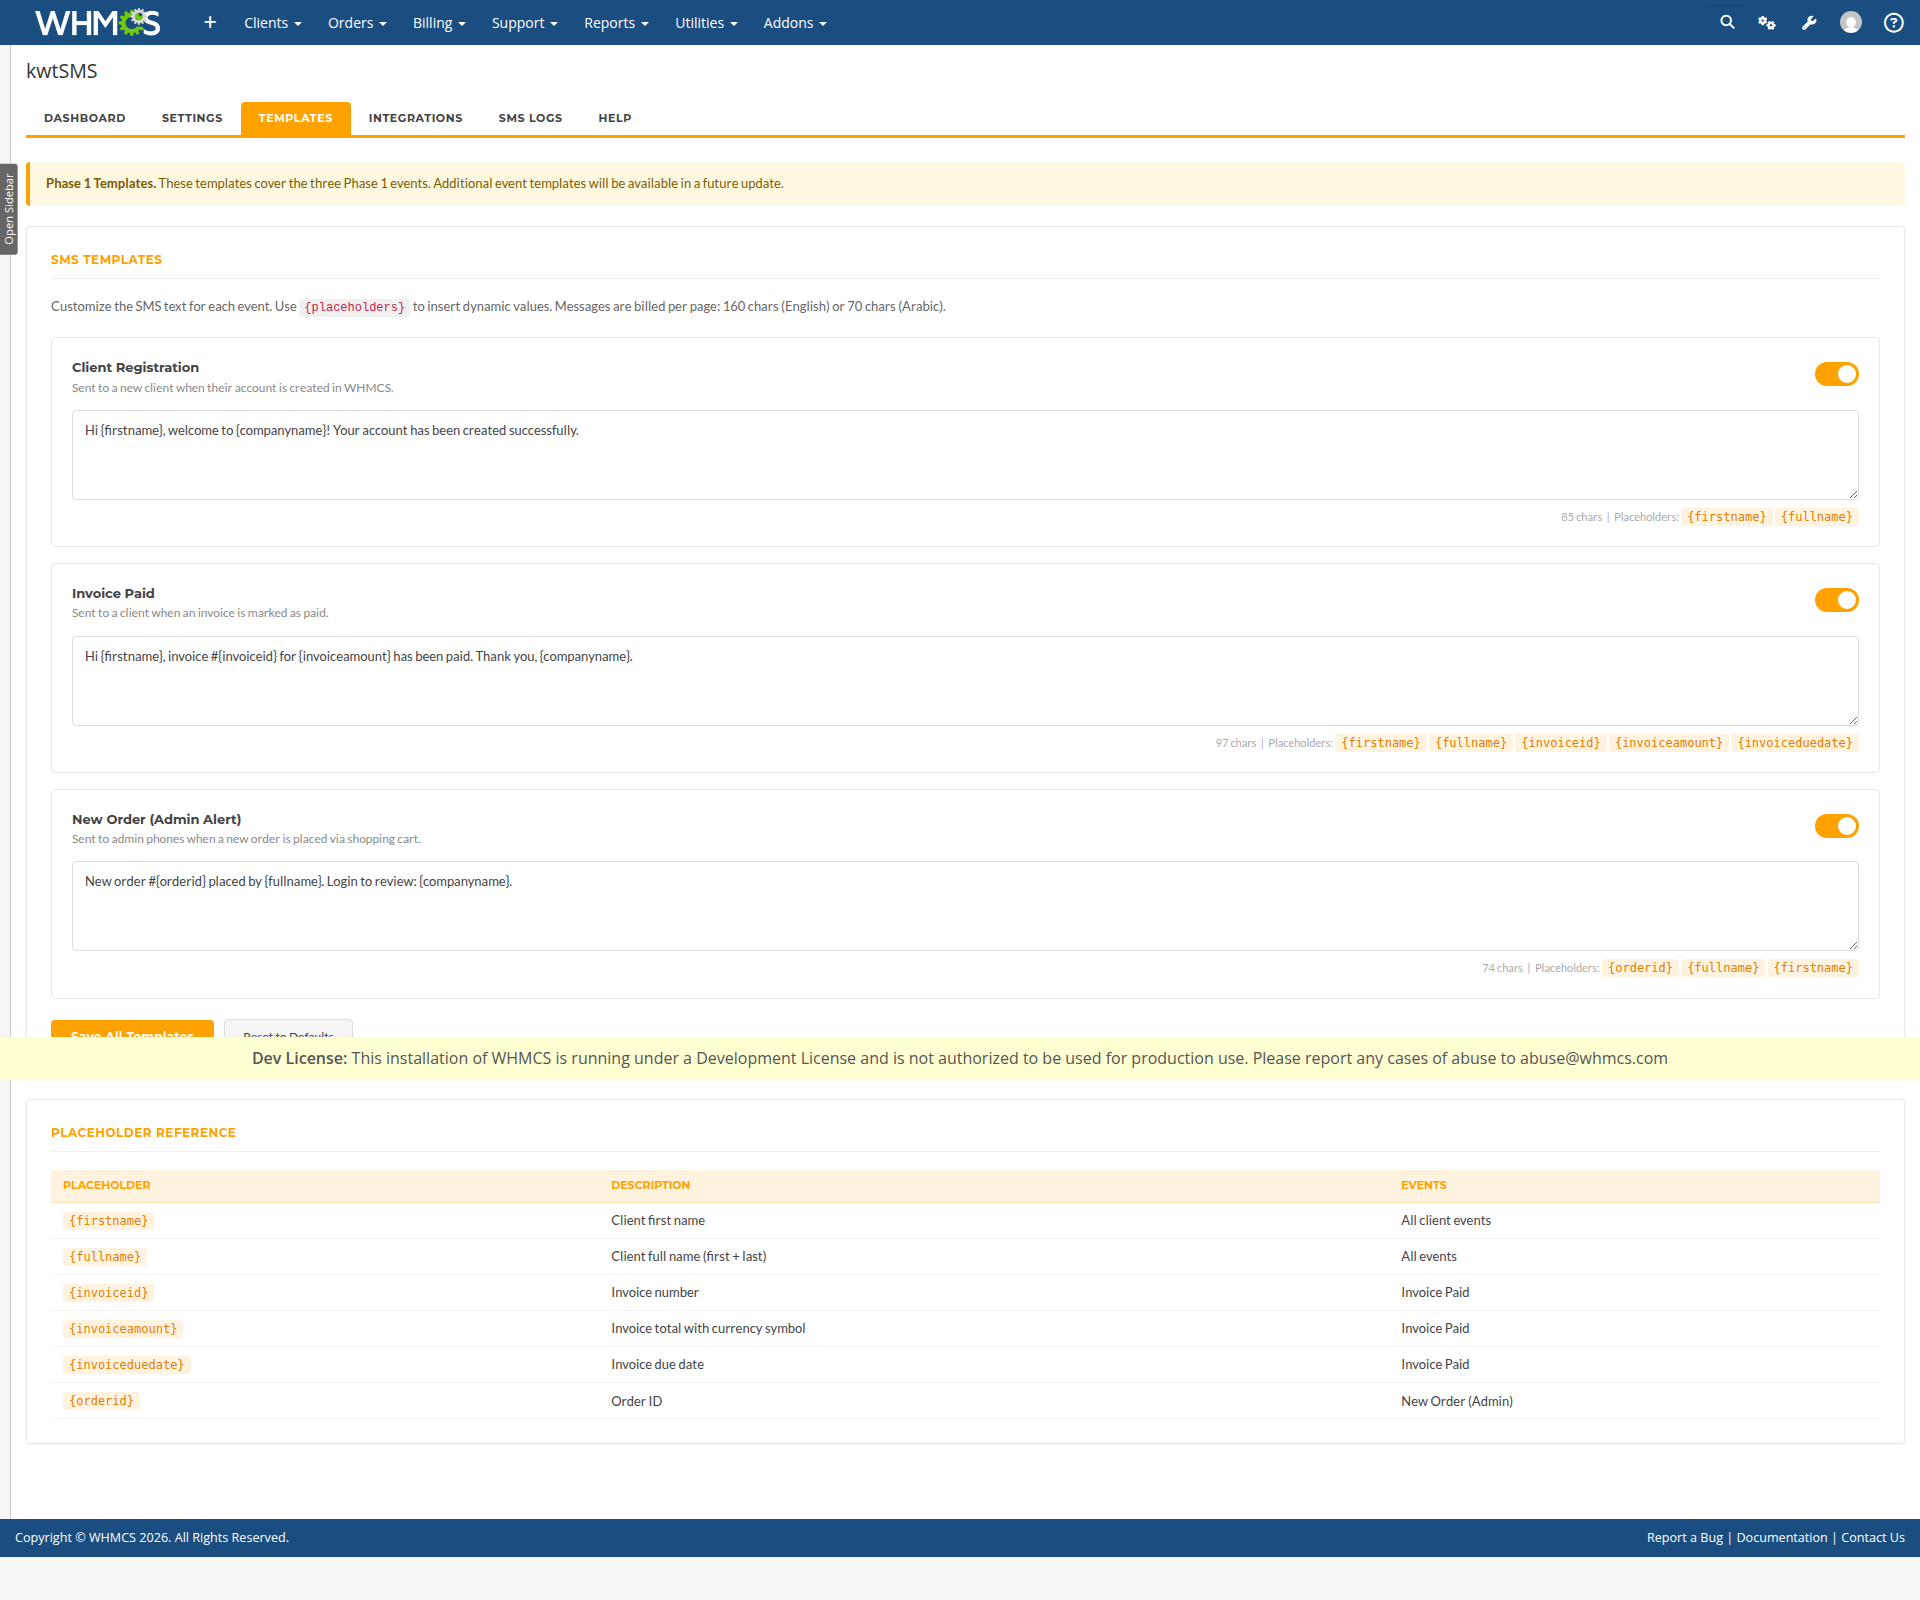Insert the {invoiceduedate} placeholder chip
Screen dimensions: 1920x1600
(1794, 743)
